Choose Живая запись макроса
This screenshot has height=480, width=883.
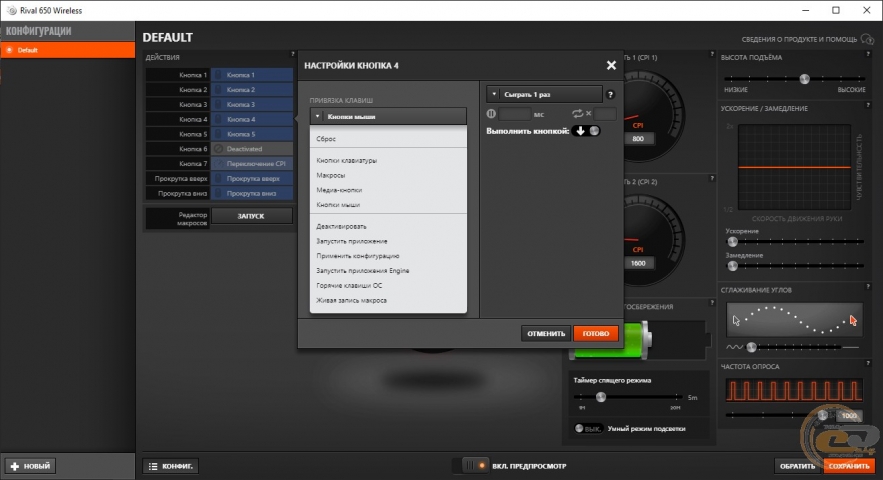351,300
